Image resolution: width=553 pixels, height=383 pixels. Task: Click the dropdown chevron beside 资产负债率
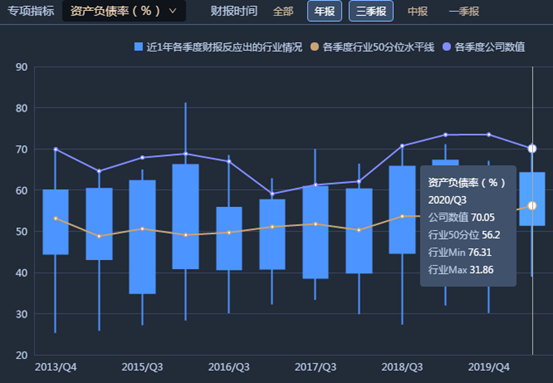tap(172, 11)
